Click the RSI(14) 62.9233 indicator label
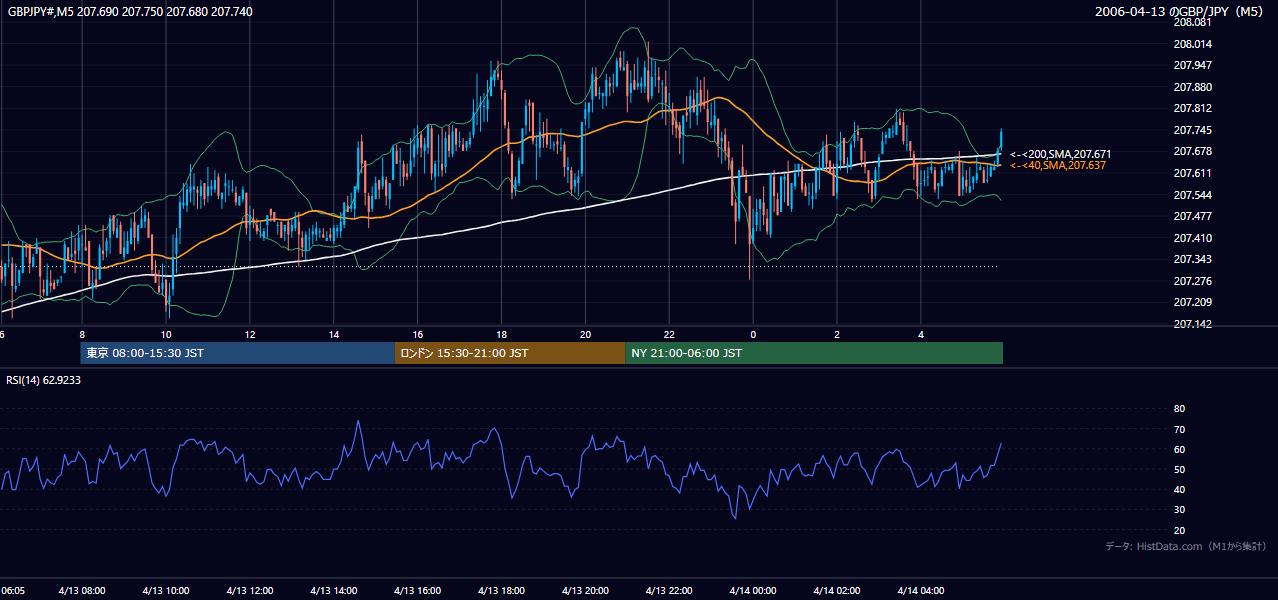1278x600 pixels. [44, 380]
